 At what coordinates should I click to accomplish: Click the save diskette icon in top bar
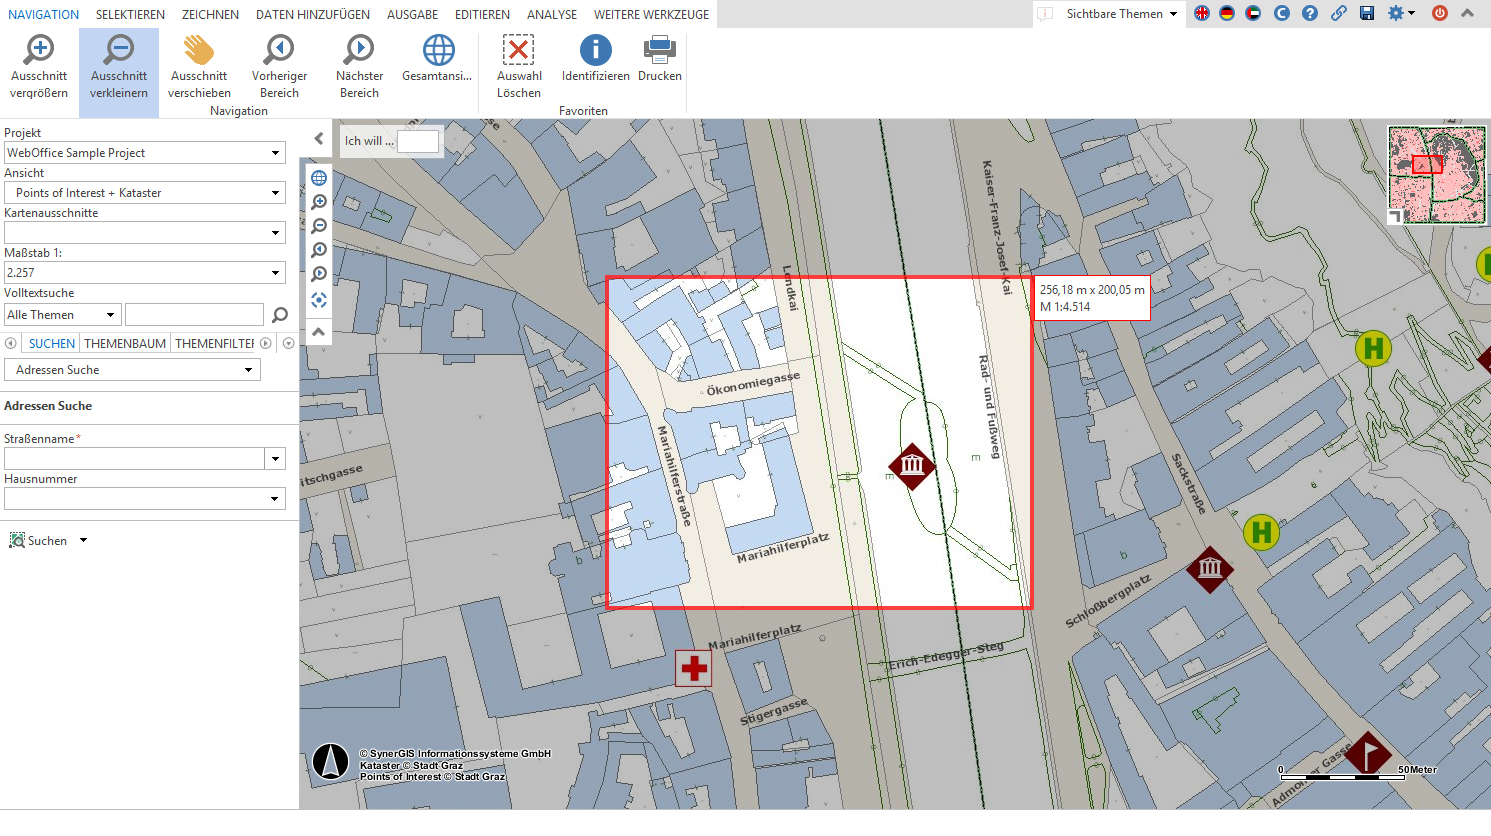[1367, 14]
